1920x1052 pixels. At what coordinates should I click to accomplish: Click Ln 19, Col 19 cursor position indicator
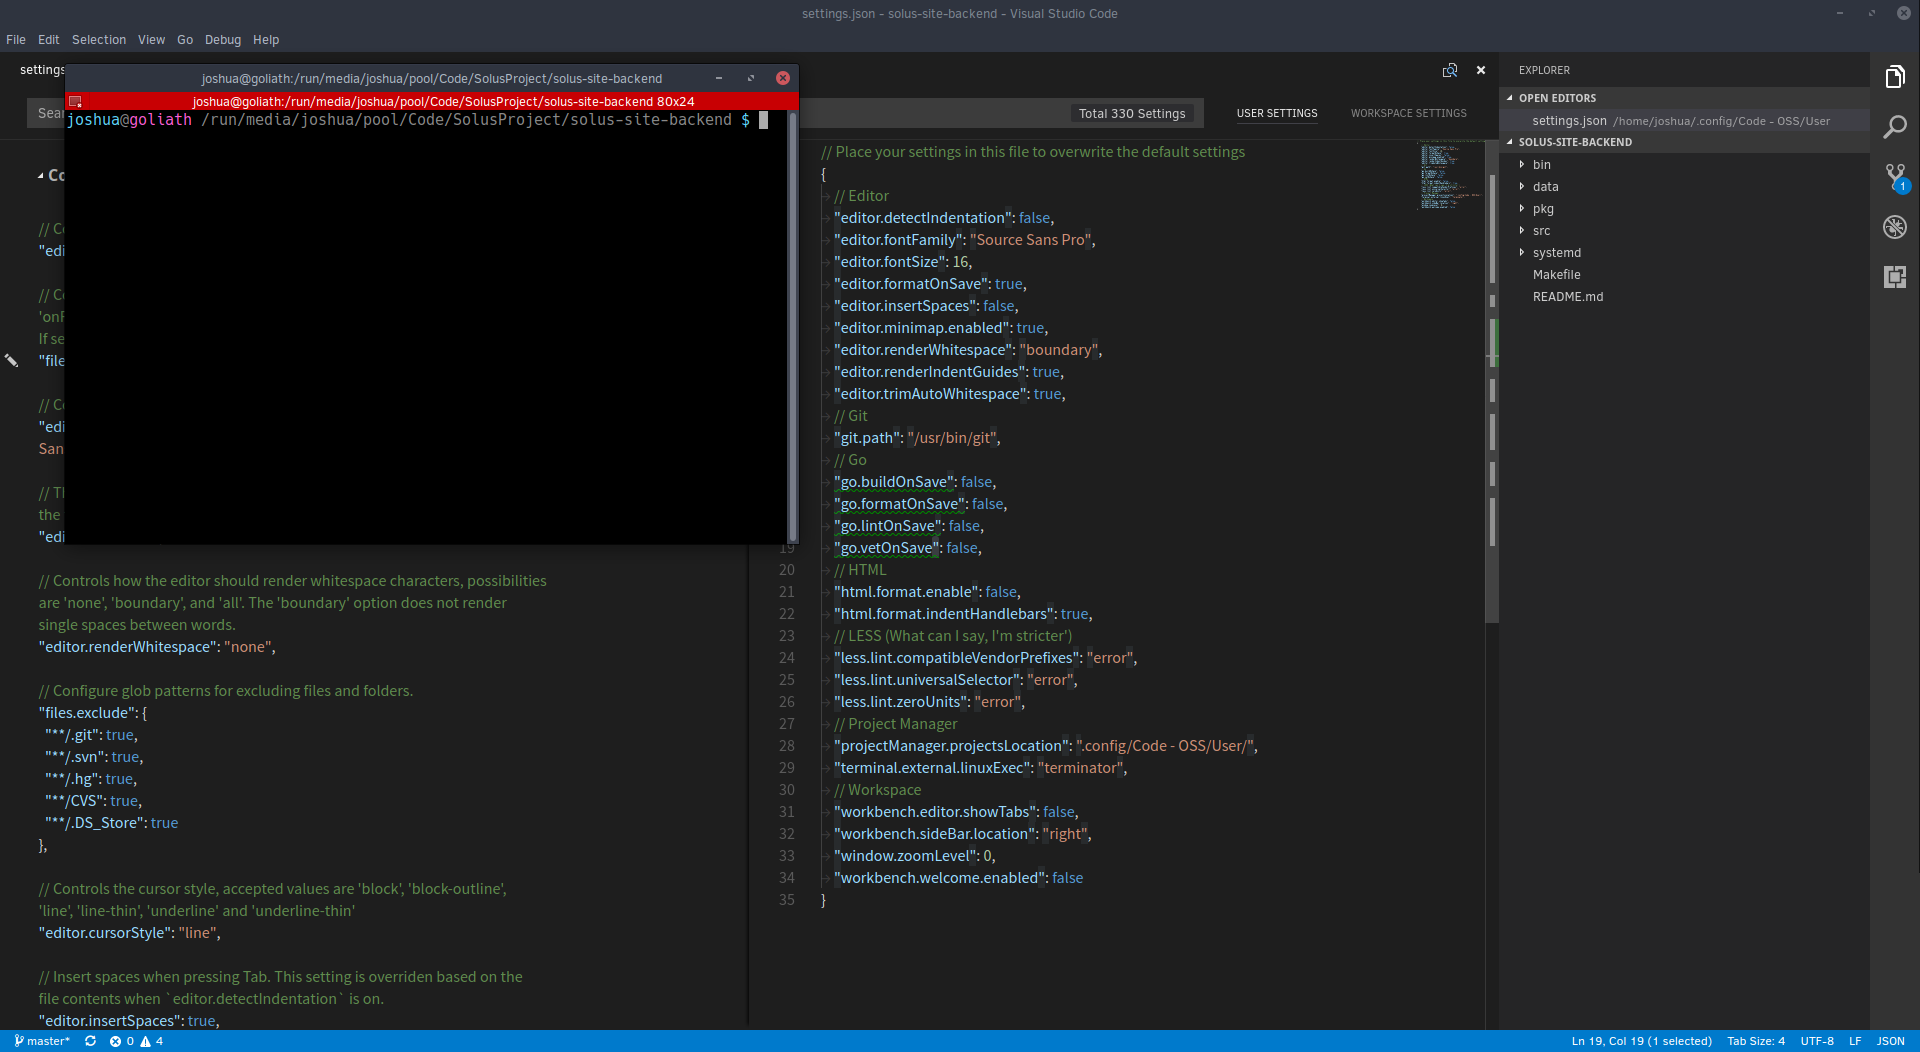pos(1641,1041)
